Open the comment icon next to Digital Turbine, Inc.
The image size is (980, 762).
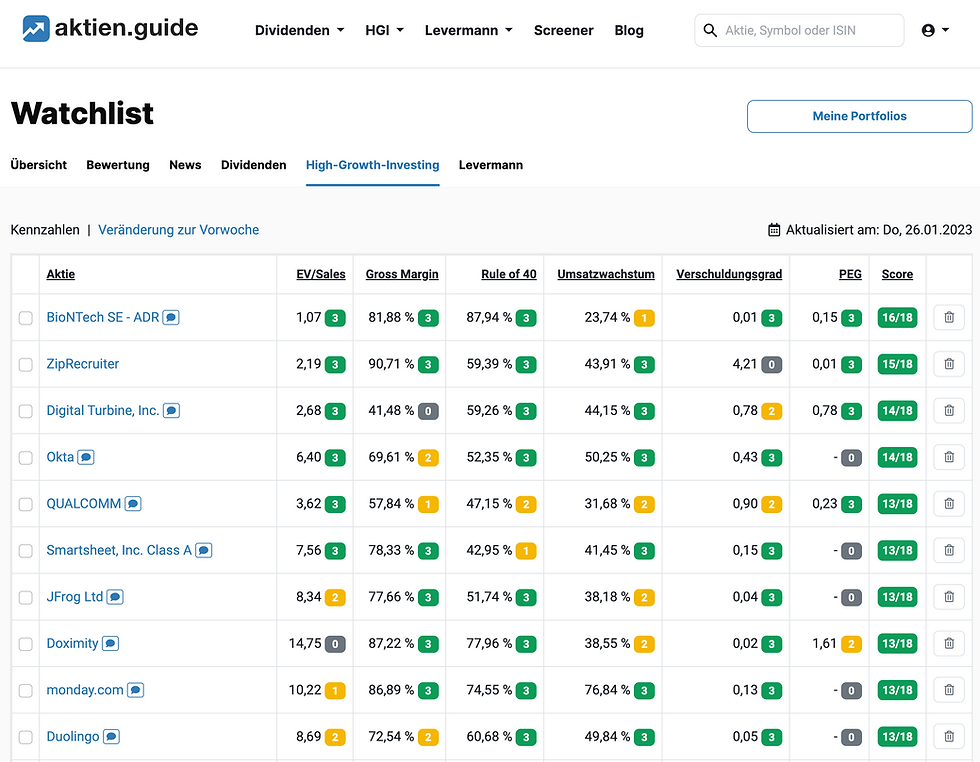tap(171, 411)
